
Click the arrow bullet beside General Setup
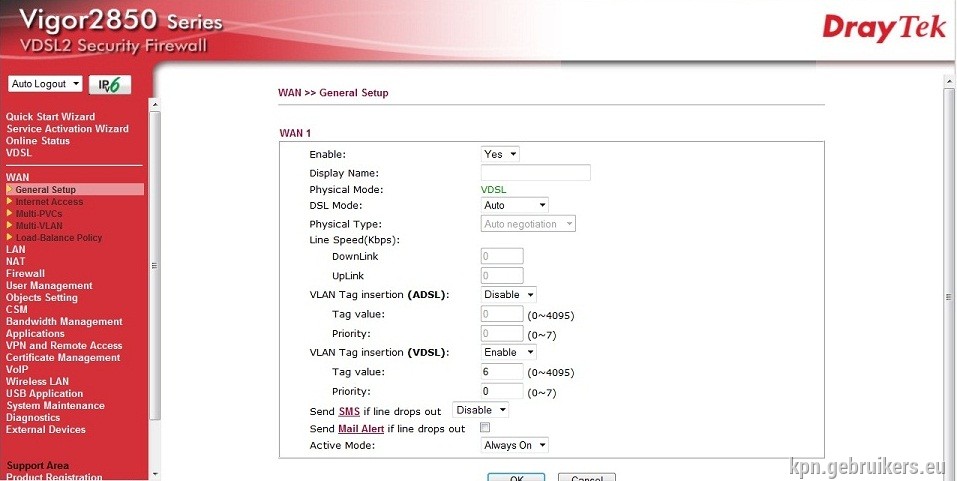tap(10, 189)
